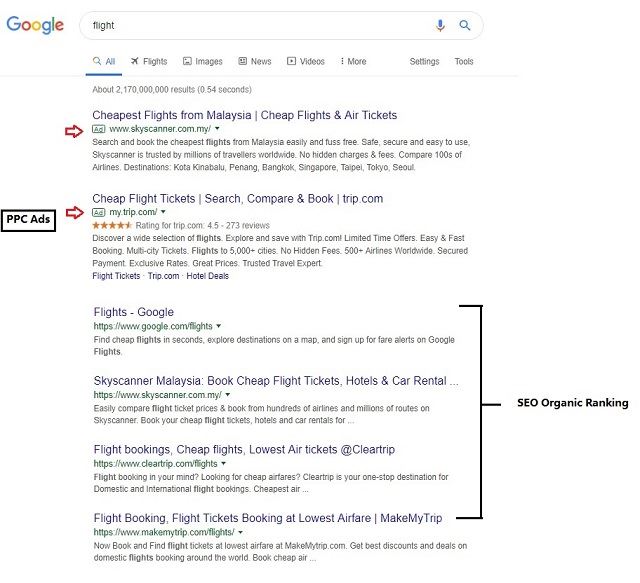Open the MakeMyTrip 'Flight Booking' result
Viewport: 640px width, 583px height.
pos(268,518)
